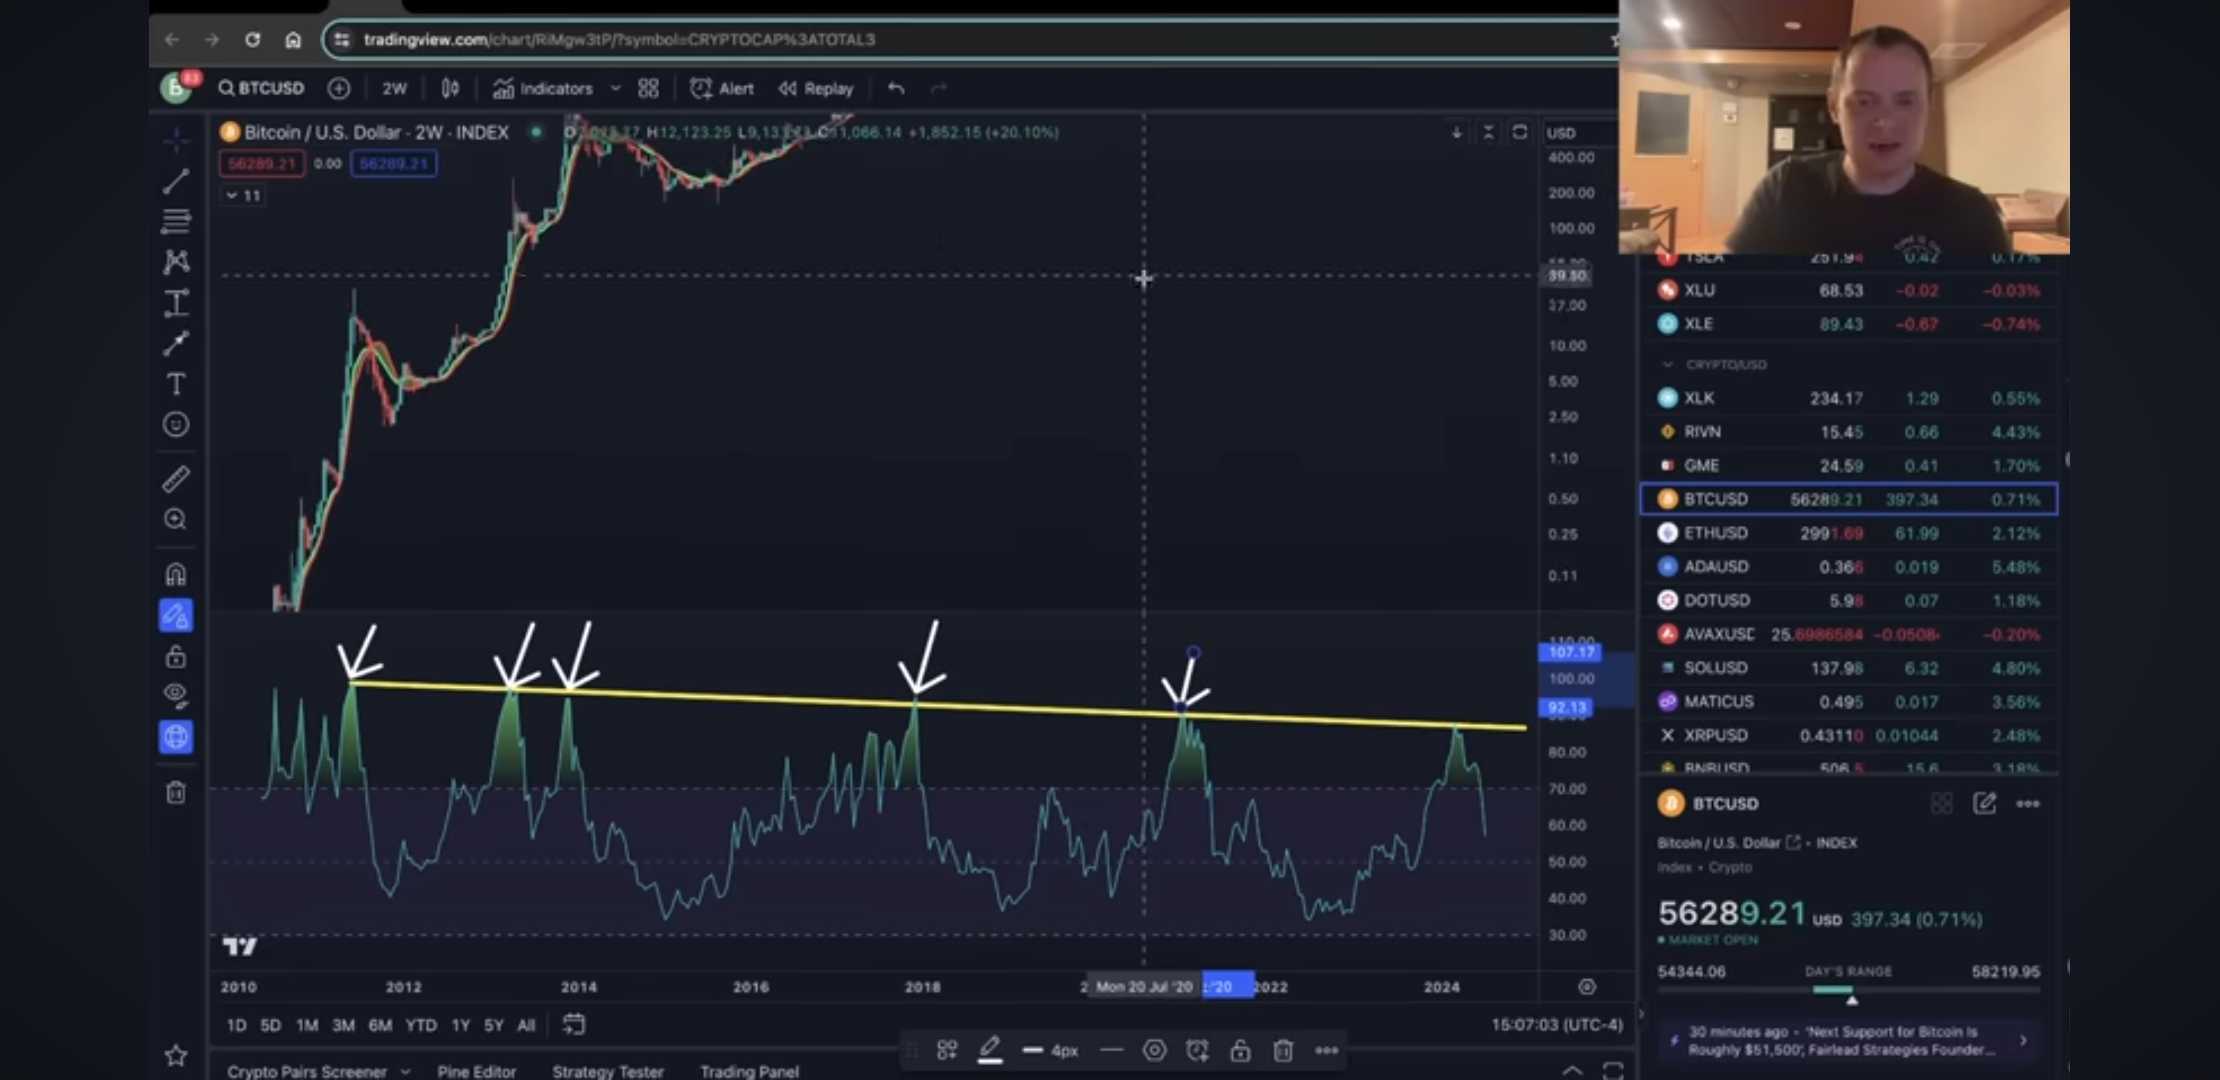Screen dimensions: 2220x1080
Task: Toggle hide all drawings eye icon
Action: click(x=176, y=695)
